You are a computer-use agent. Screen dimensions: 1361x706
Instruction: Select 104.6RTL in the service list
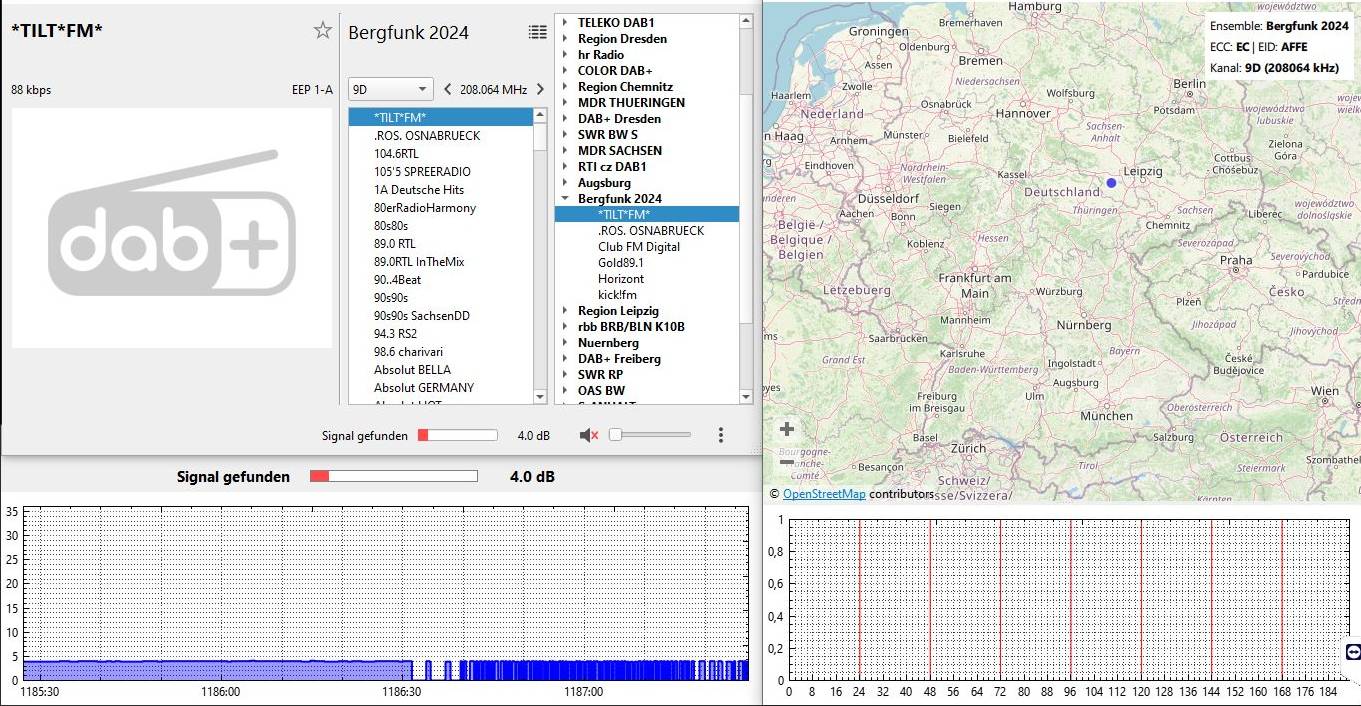tap(396, 154)
